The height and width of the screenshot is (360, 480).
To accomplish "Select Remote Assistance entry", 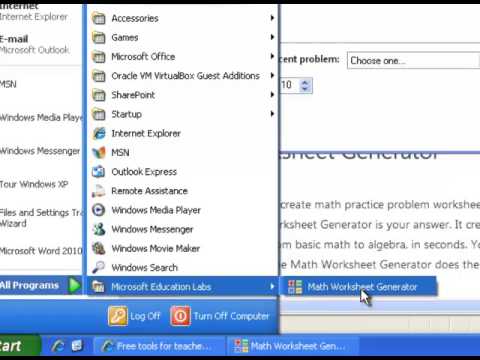I will click(182, 191).
